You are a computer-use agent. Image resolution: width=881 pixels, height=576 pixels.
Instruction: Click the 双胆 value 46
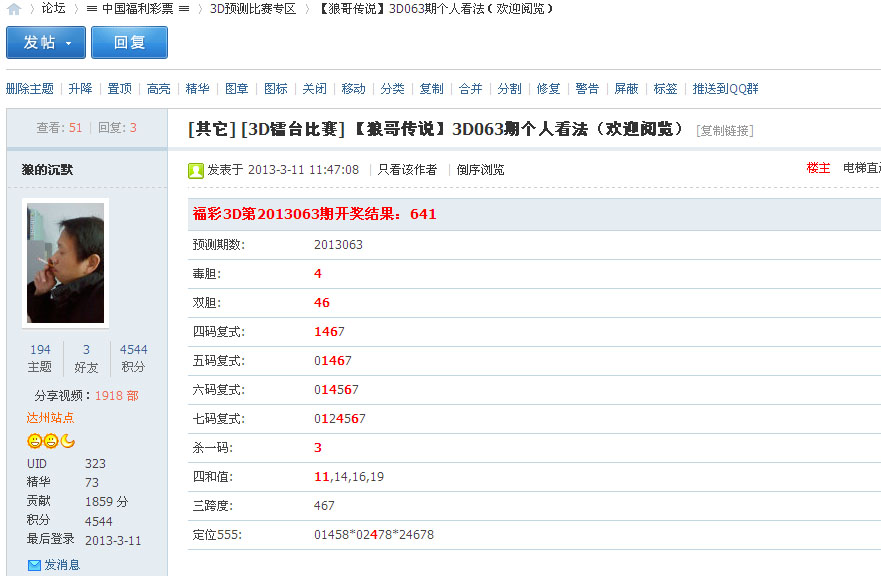[322, 302]
